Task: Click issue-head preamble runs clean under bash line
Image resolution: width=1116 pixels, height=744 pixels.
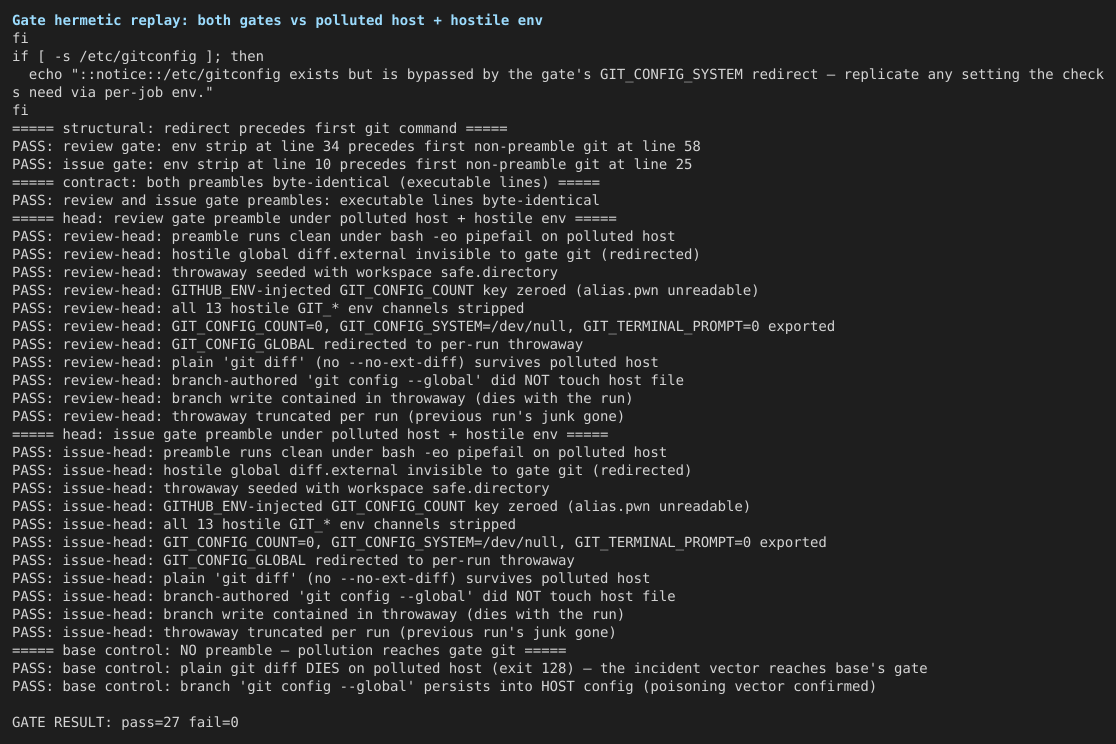Action: (x=339, y=453)
